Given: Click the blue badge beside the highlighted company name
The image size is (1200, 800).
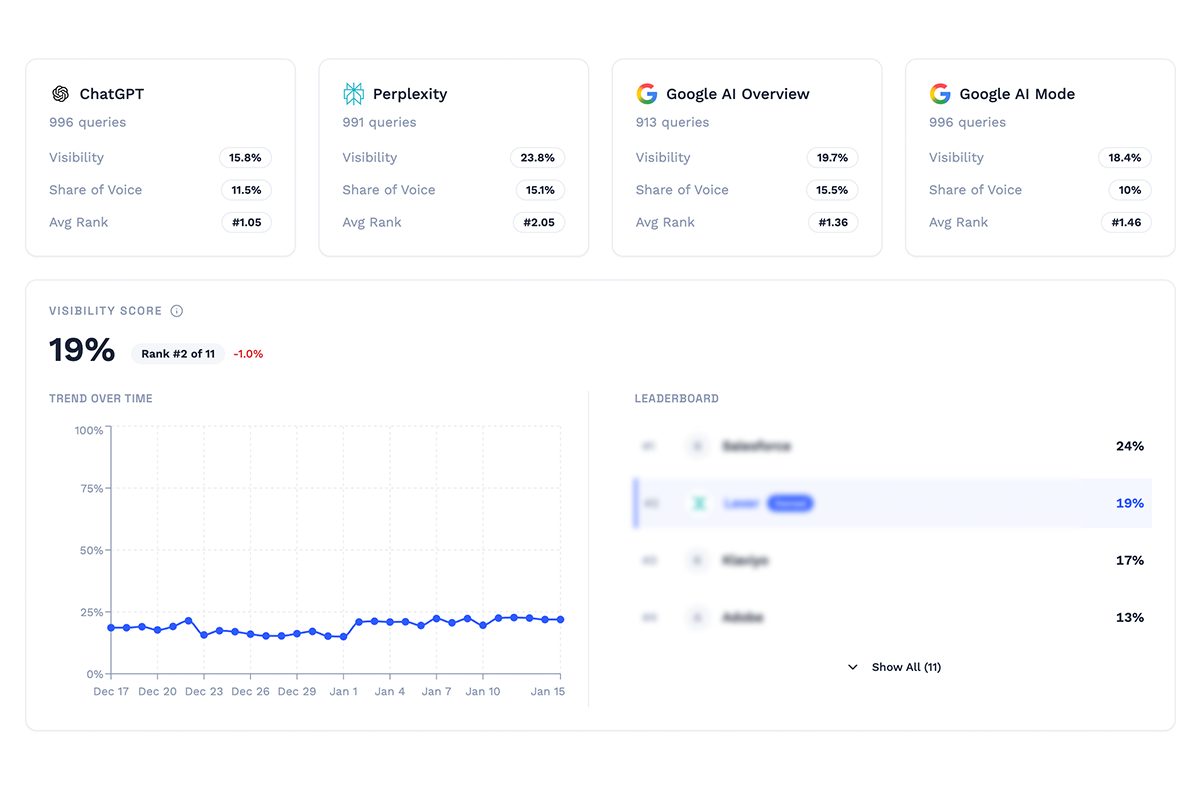Looking at the screenshot, I should coord(790,503).
